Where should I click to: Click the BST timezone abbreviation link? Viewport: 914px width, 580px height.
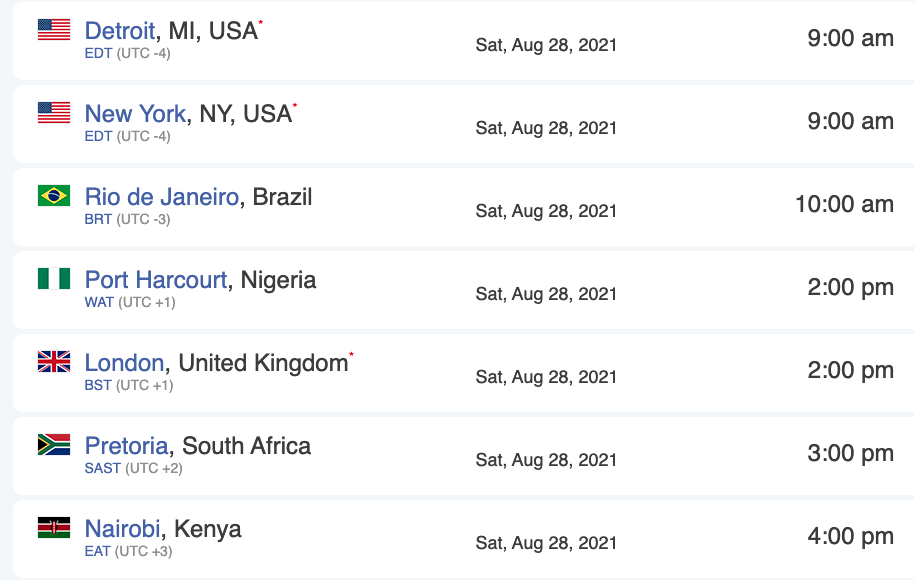pos(98,385)
